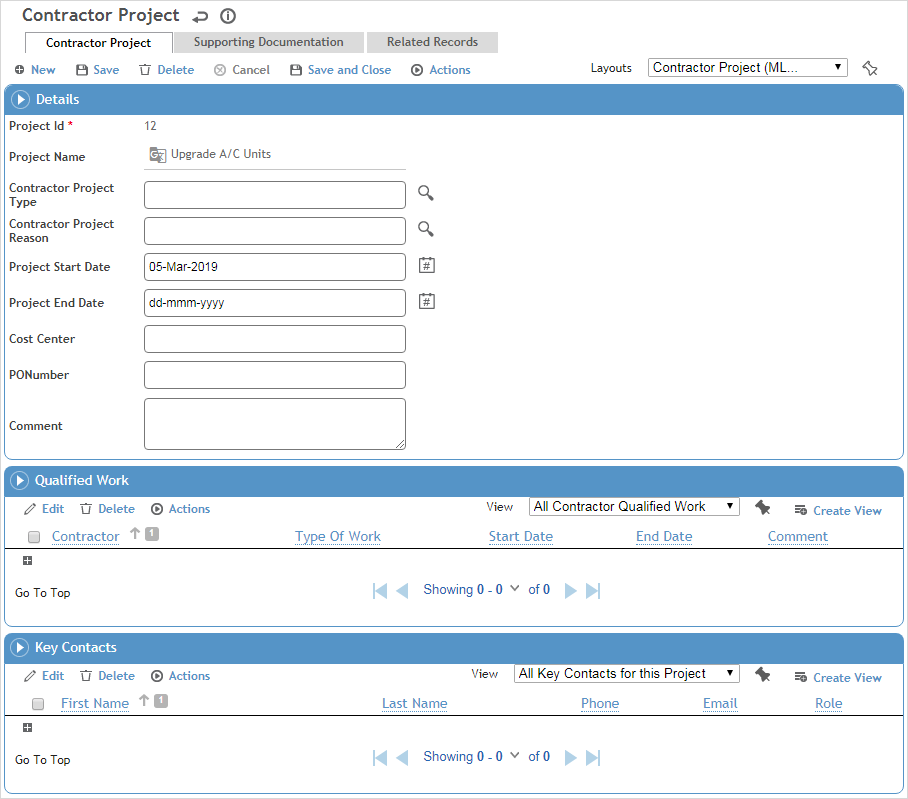Viewport: 908px width, 799px height.
Task: Switch to Supporting Documentation tab
Action: coord(268,42)
